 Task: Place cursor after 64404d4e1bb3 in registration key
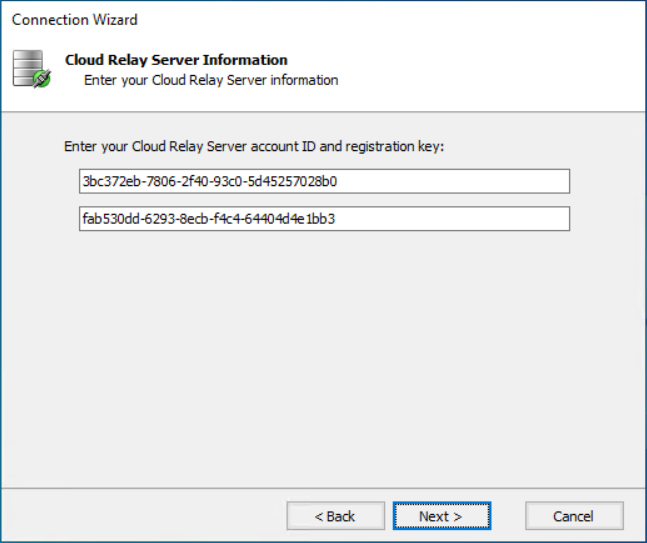336,218
